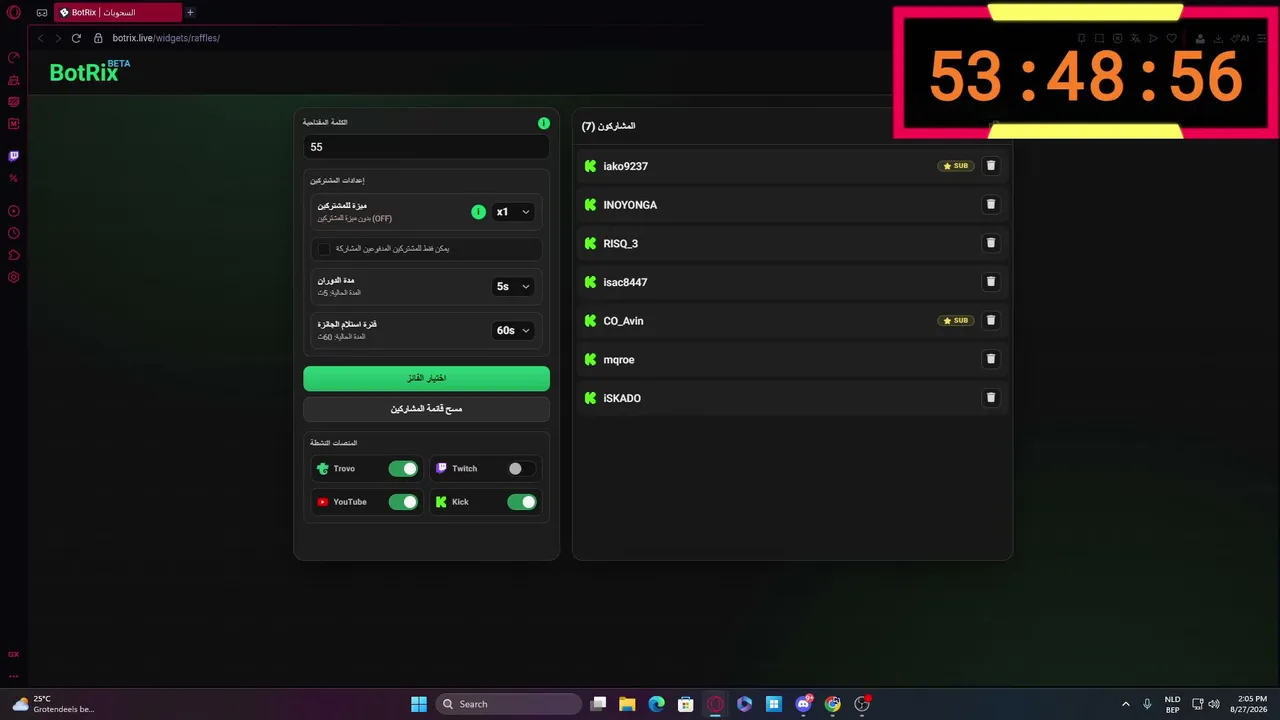The image size is (1280, 720).
Task: Enable the Twitch platform toggle
Action: (x=522, y=469)
